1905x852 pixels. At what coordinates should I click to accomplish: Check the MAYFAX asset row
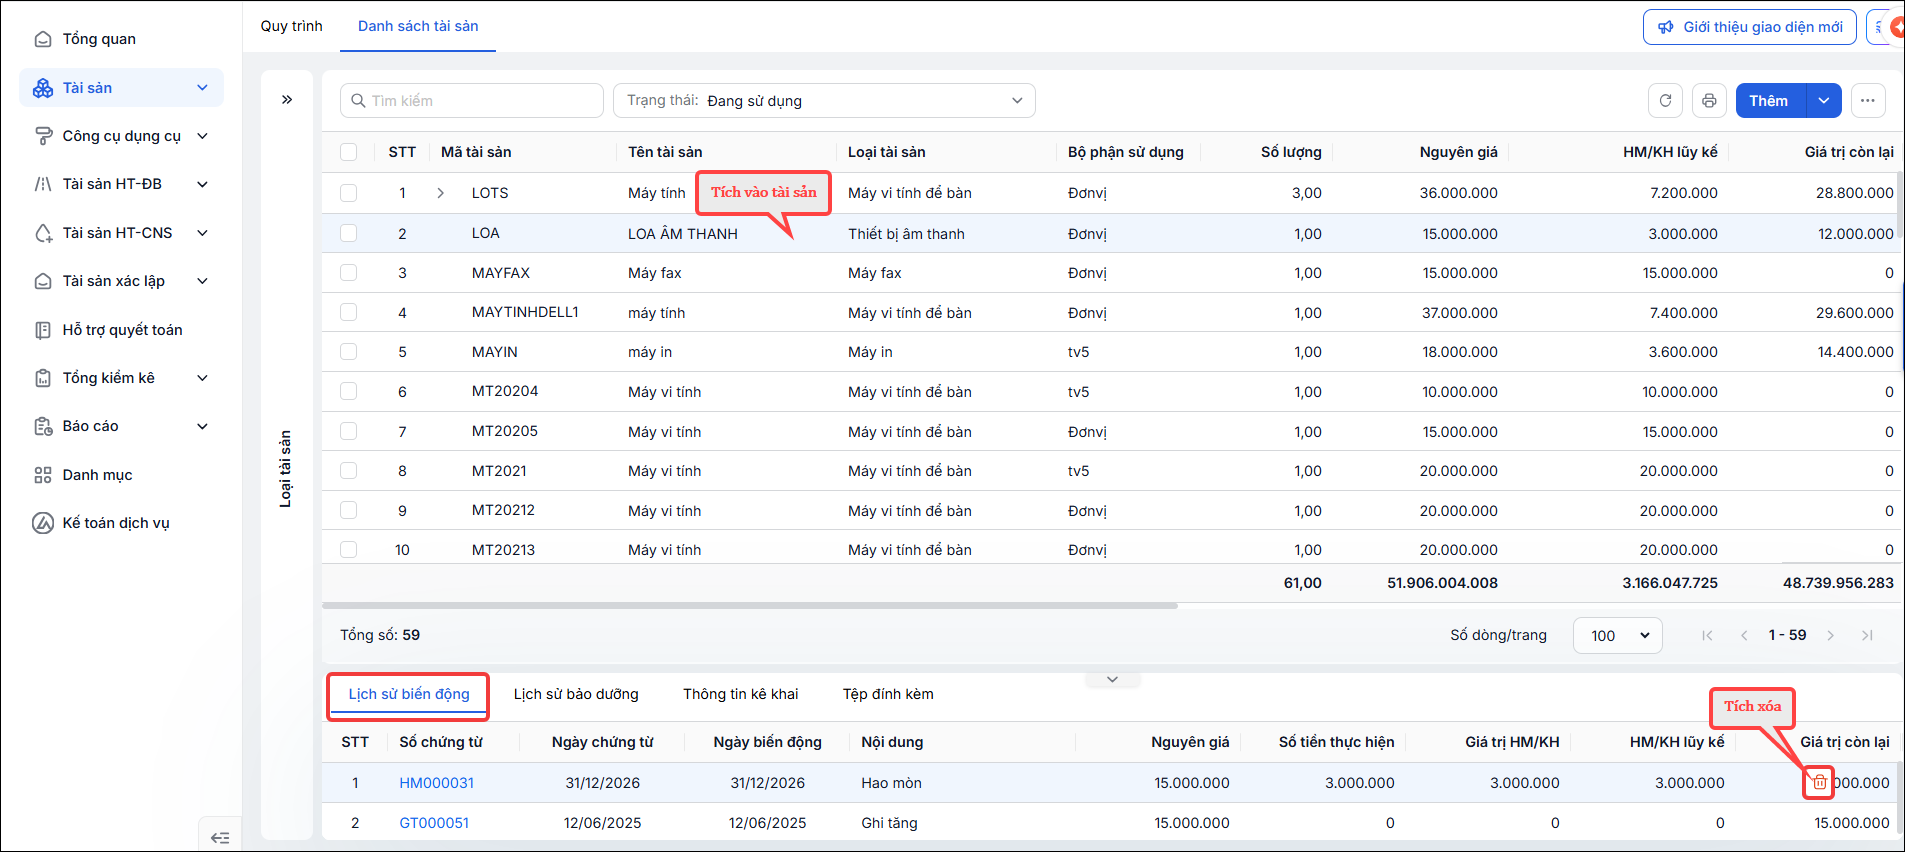tap(348, 272)
